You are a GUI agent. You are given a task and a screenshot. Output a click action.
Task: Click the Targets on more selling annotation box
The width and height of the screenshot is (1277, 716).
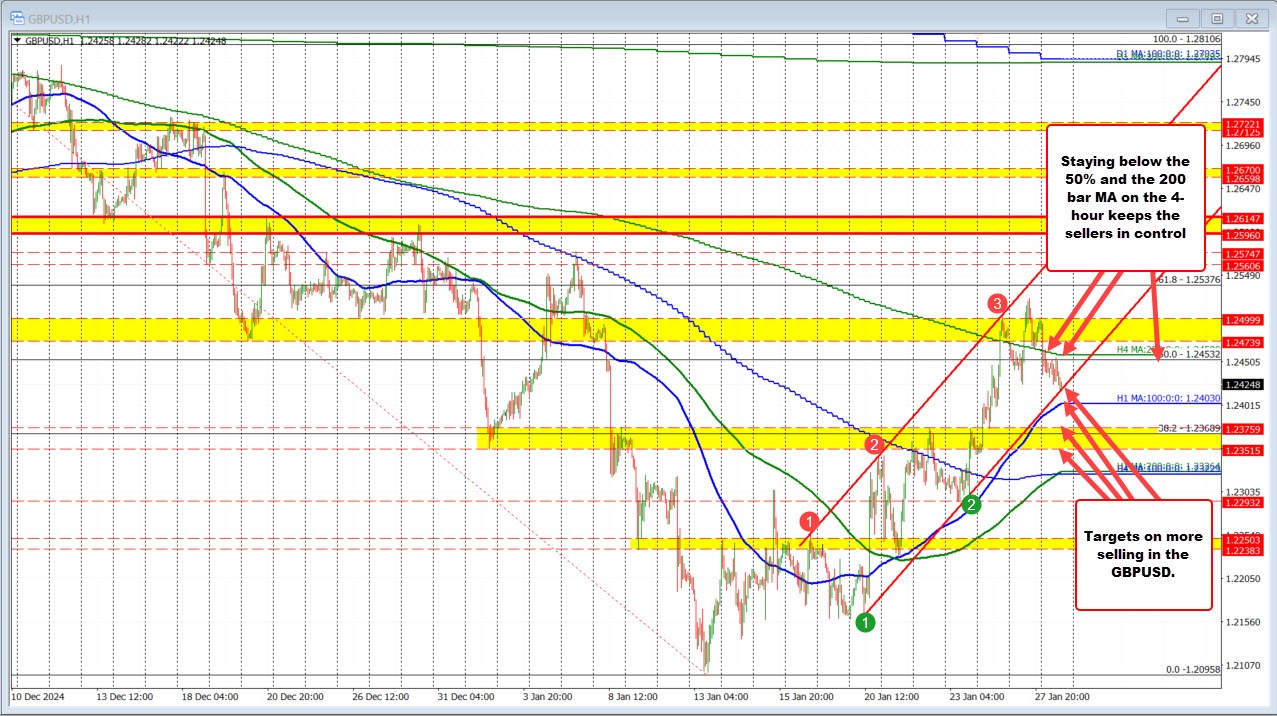[1142, 552]
